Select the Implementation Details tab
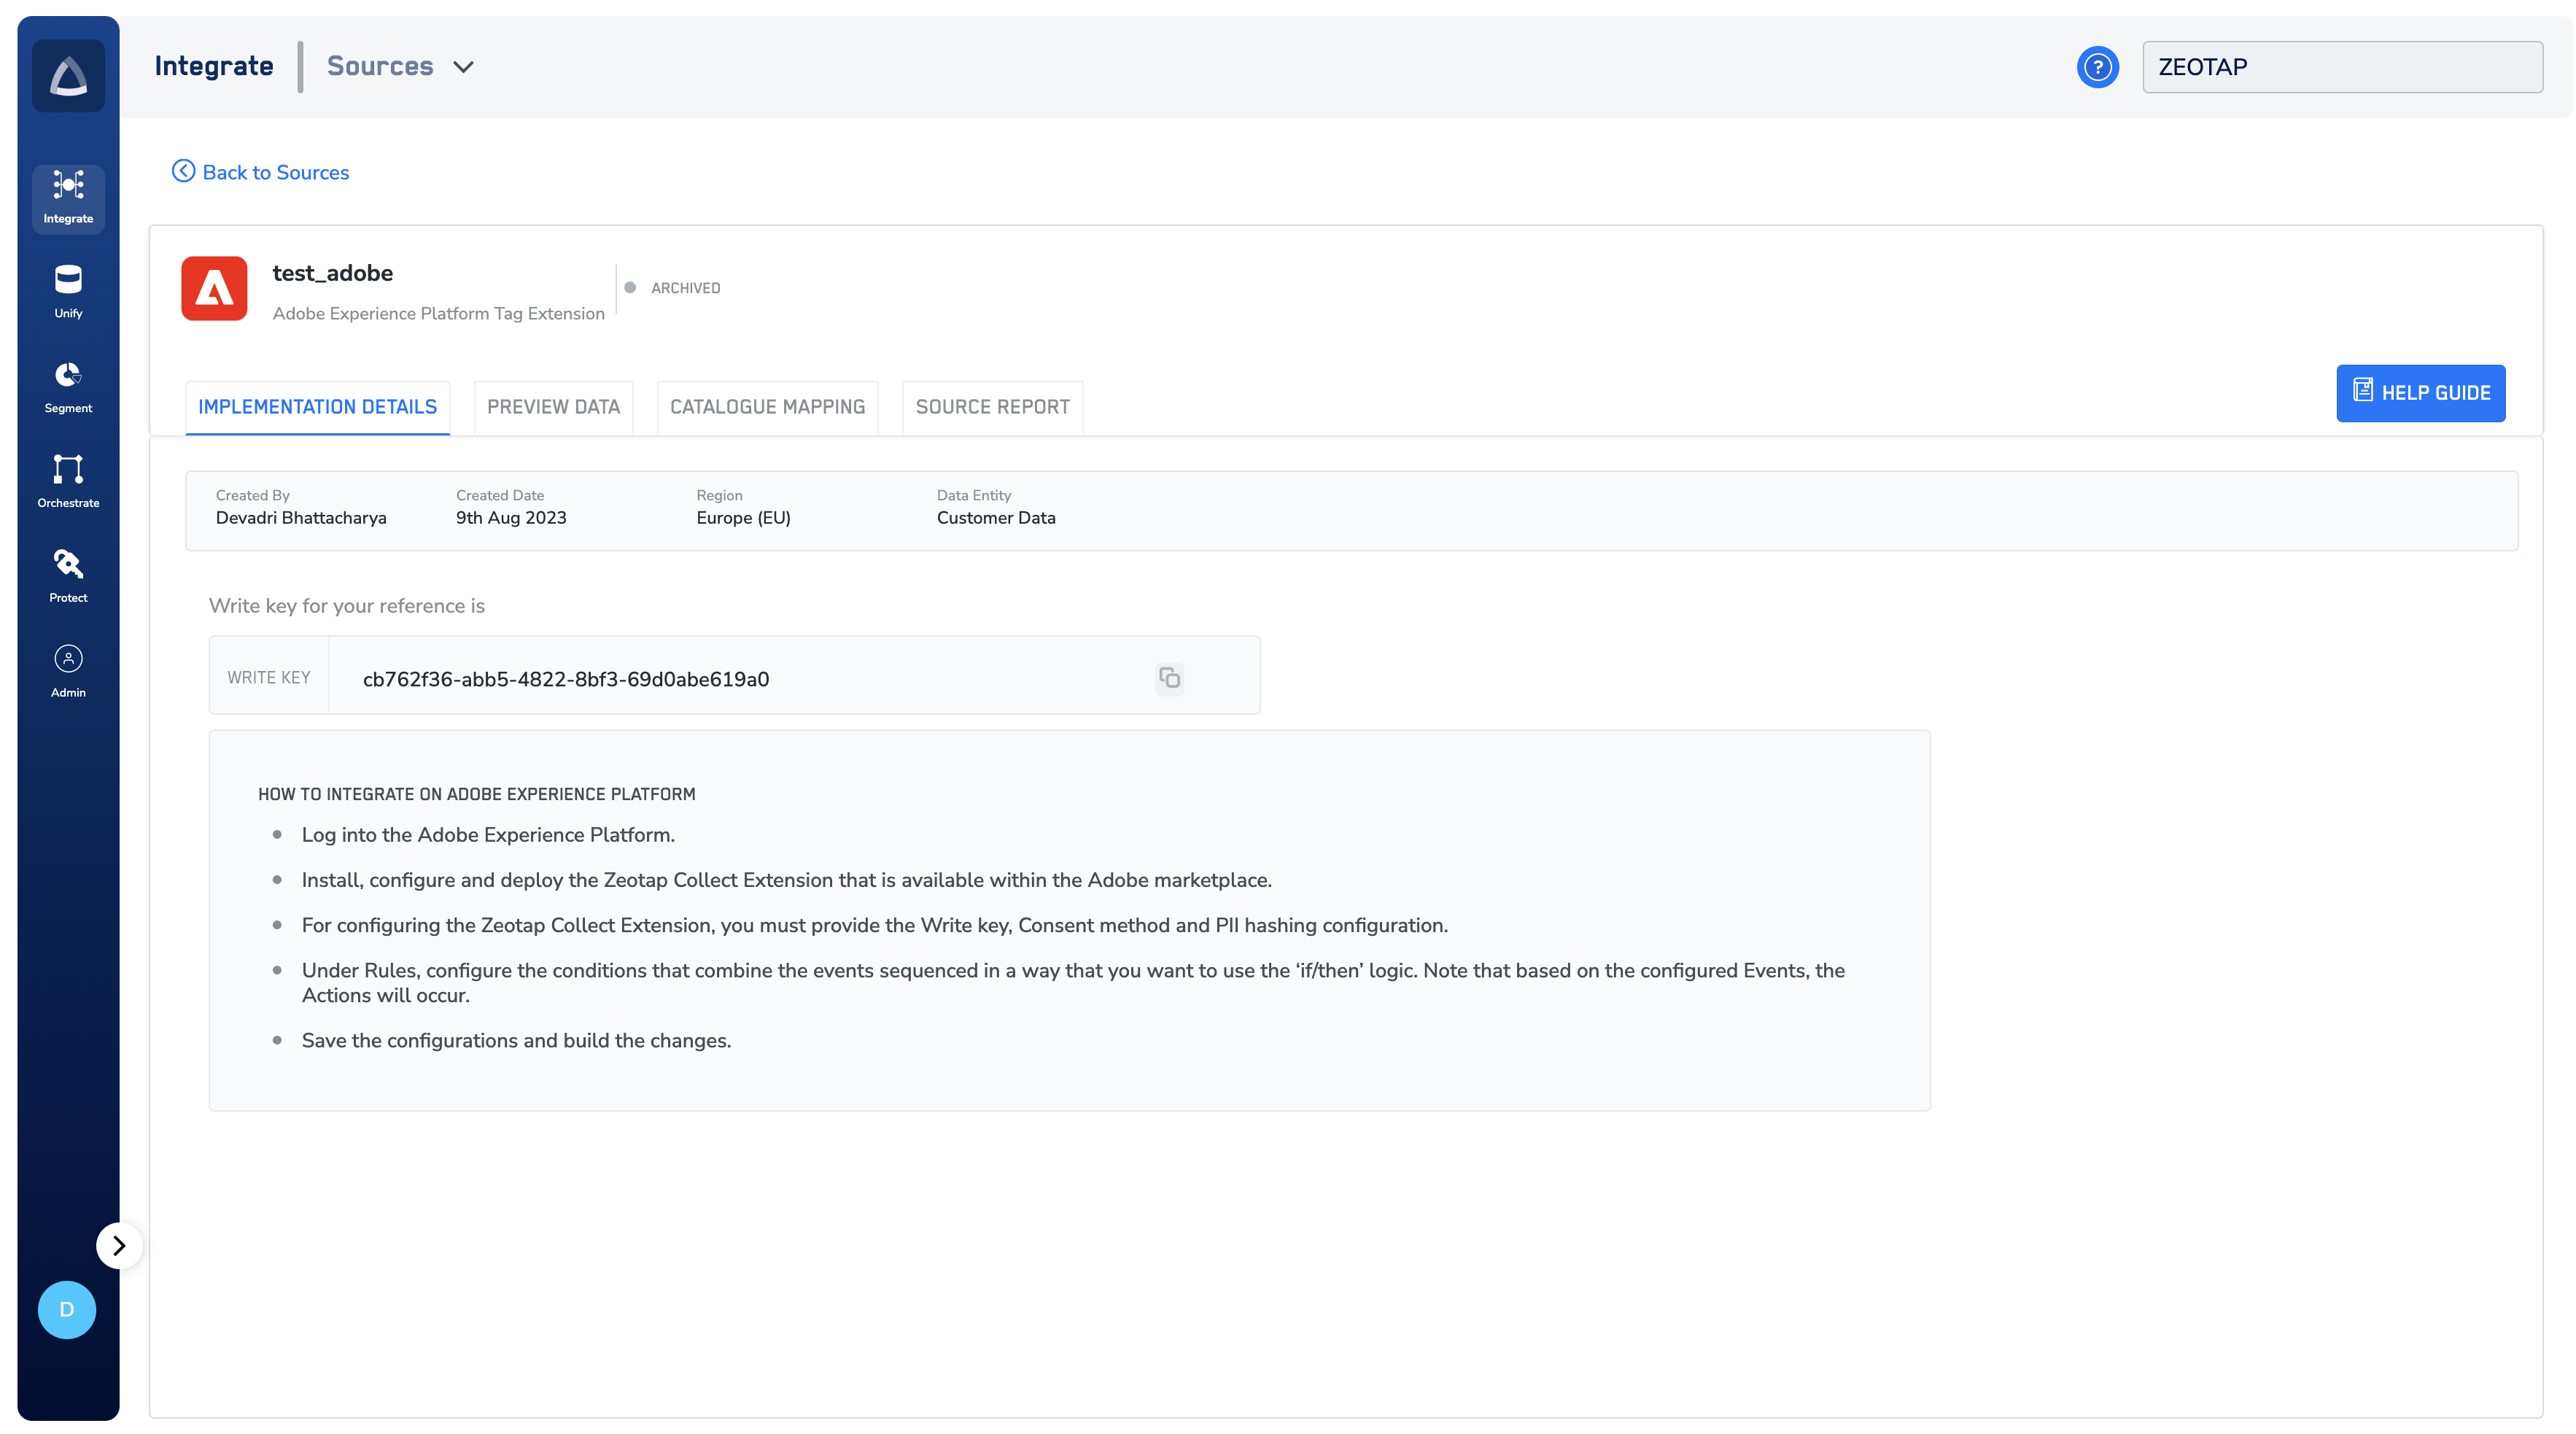 point(317,407)
